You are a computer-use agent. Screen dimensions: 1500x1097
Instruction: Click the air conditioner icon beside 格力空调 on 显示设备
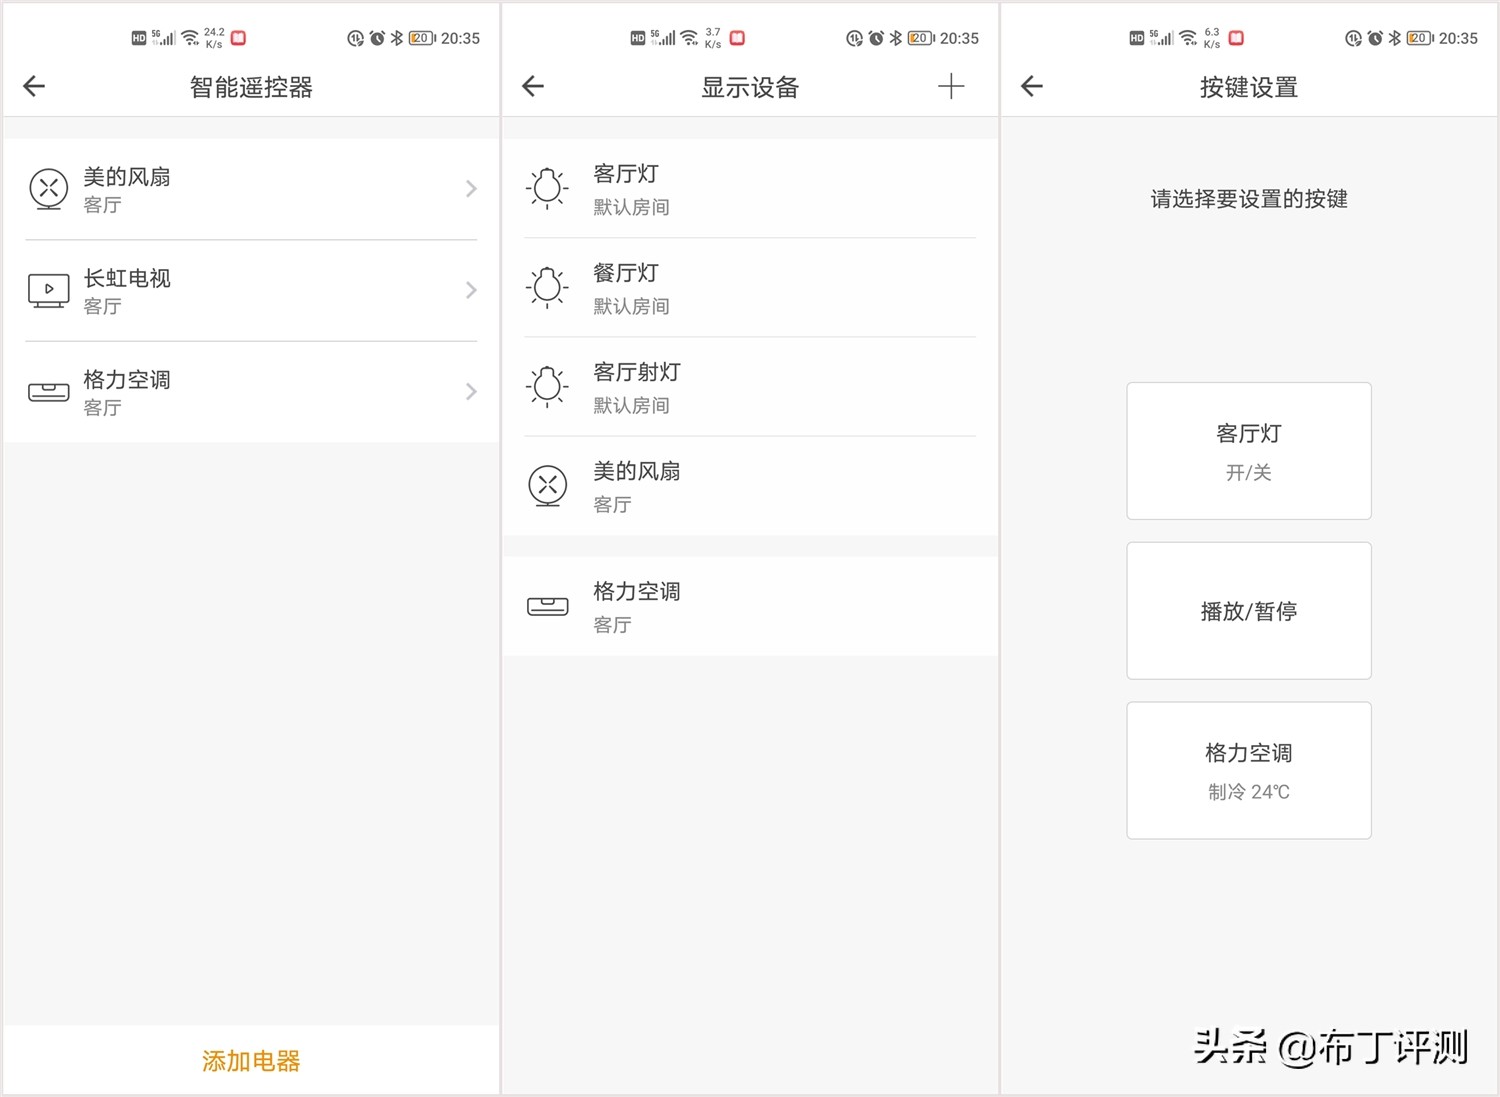pos(546,605)
